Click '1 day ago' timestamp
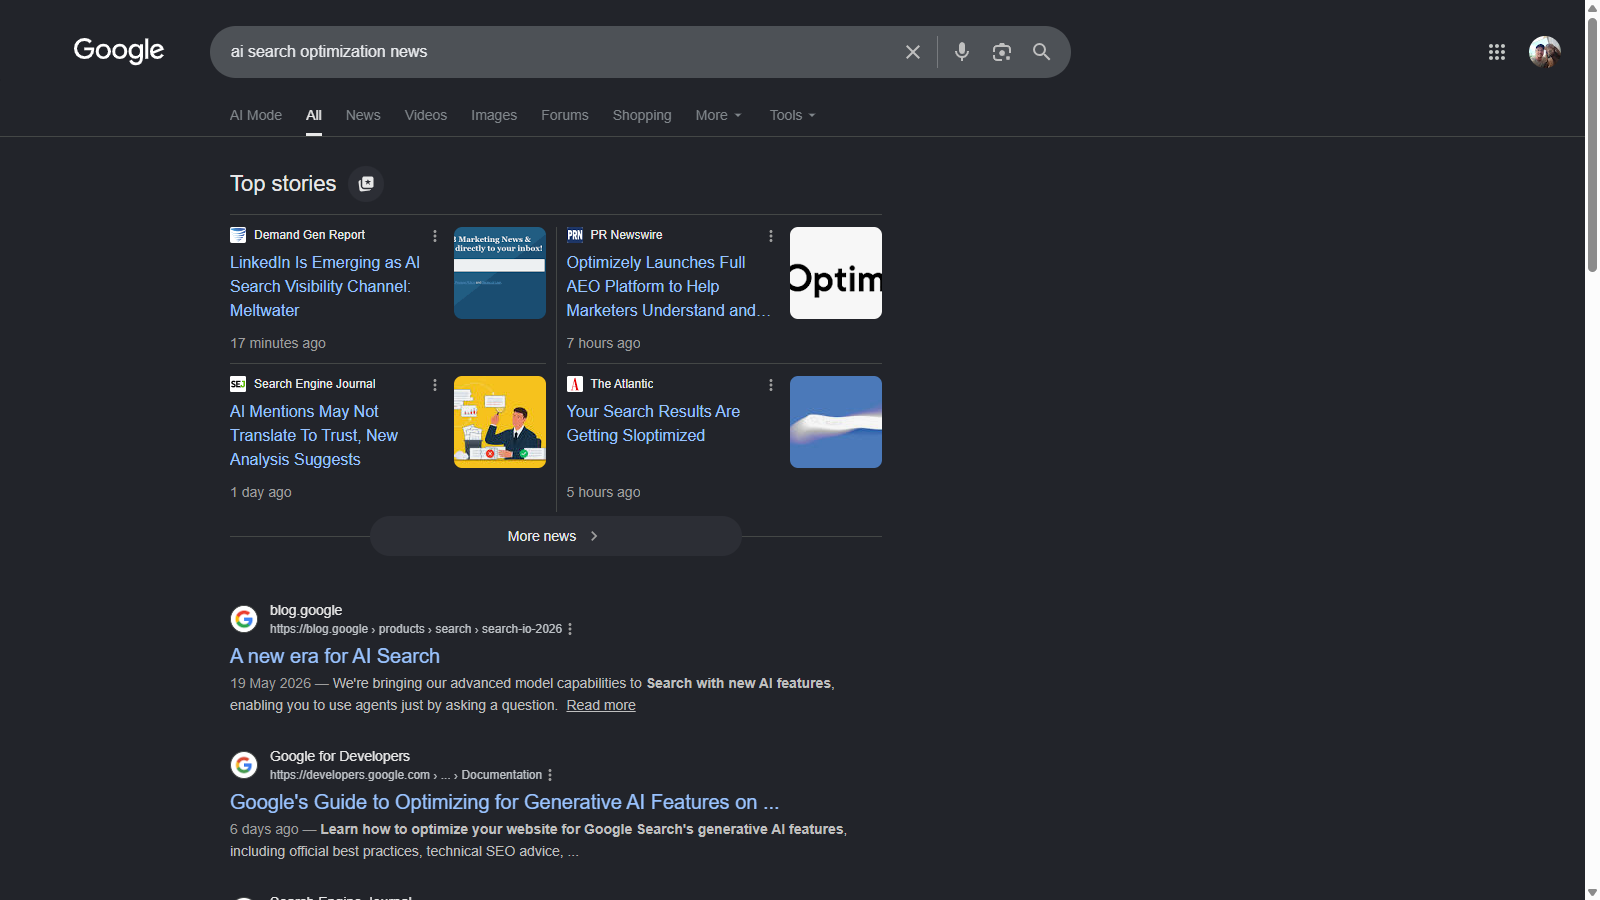Screen dimensions: 1600x900 point(261,492)
